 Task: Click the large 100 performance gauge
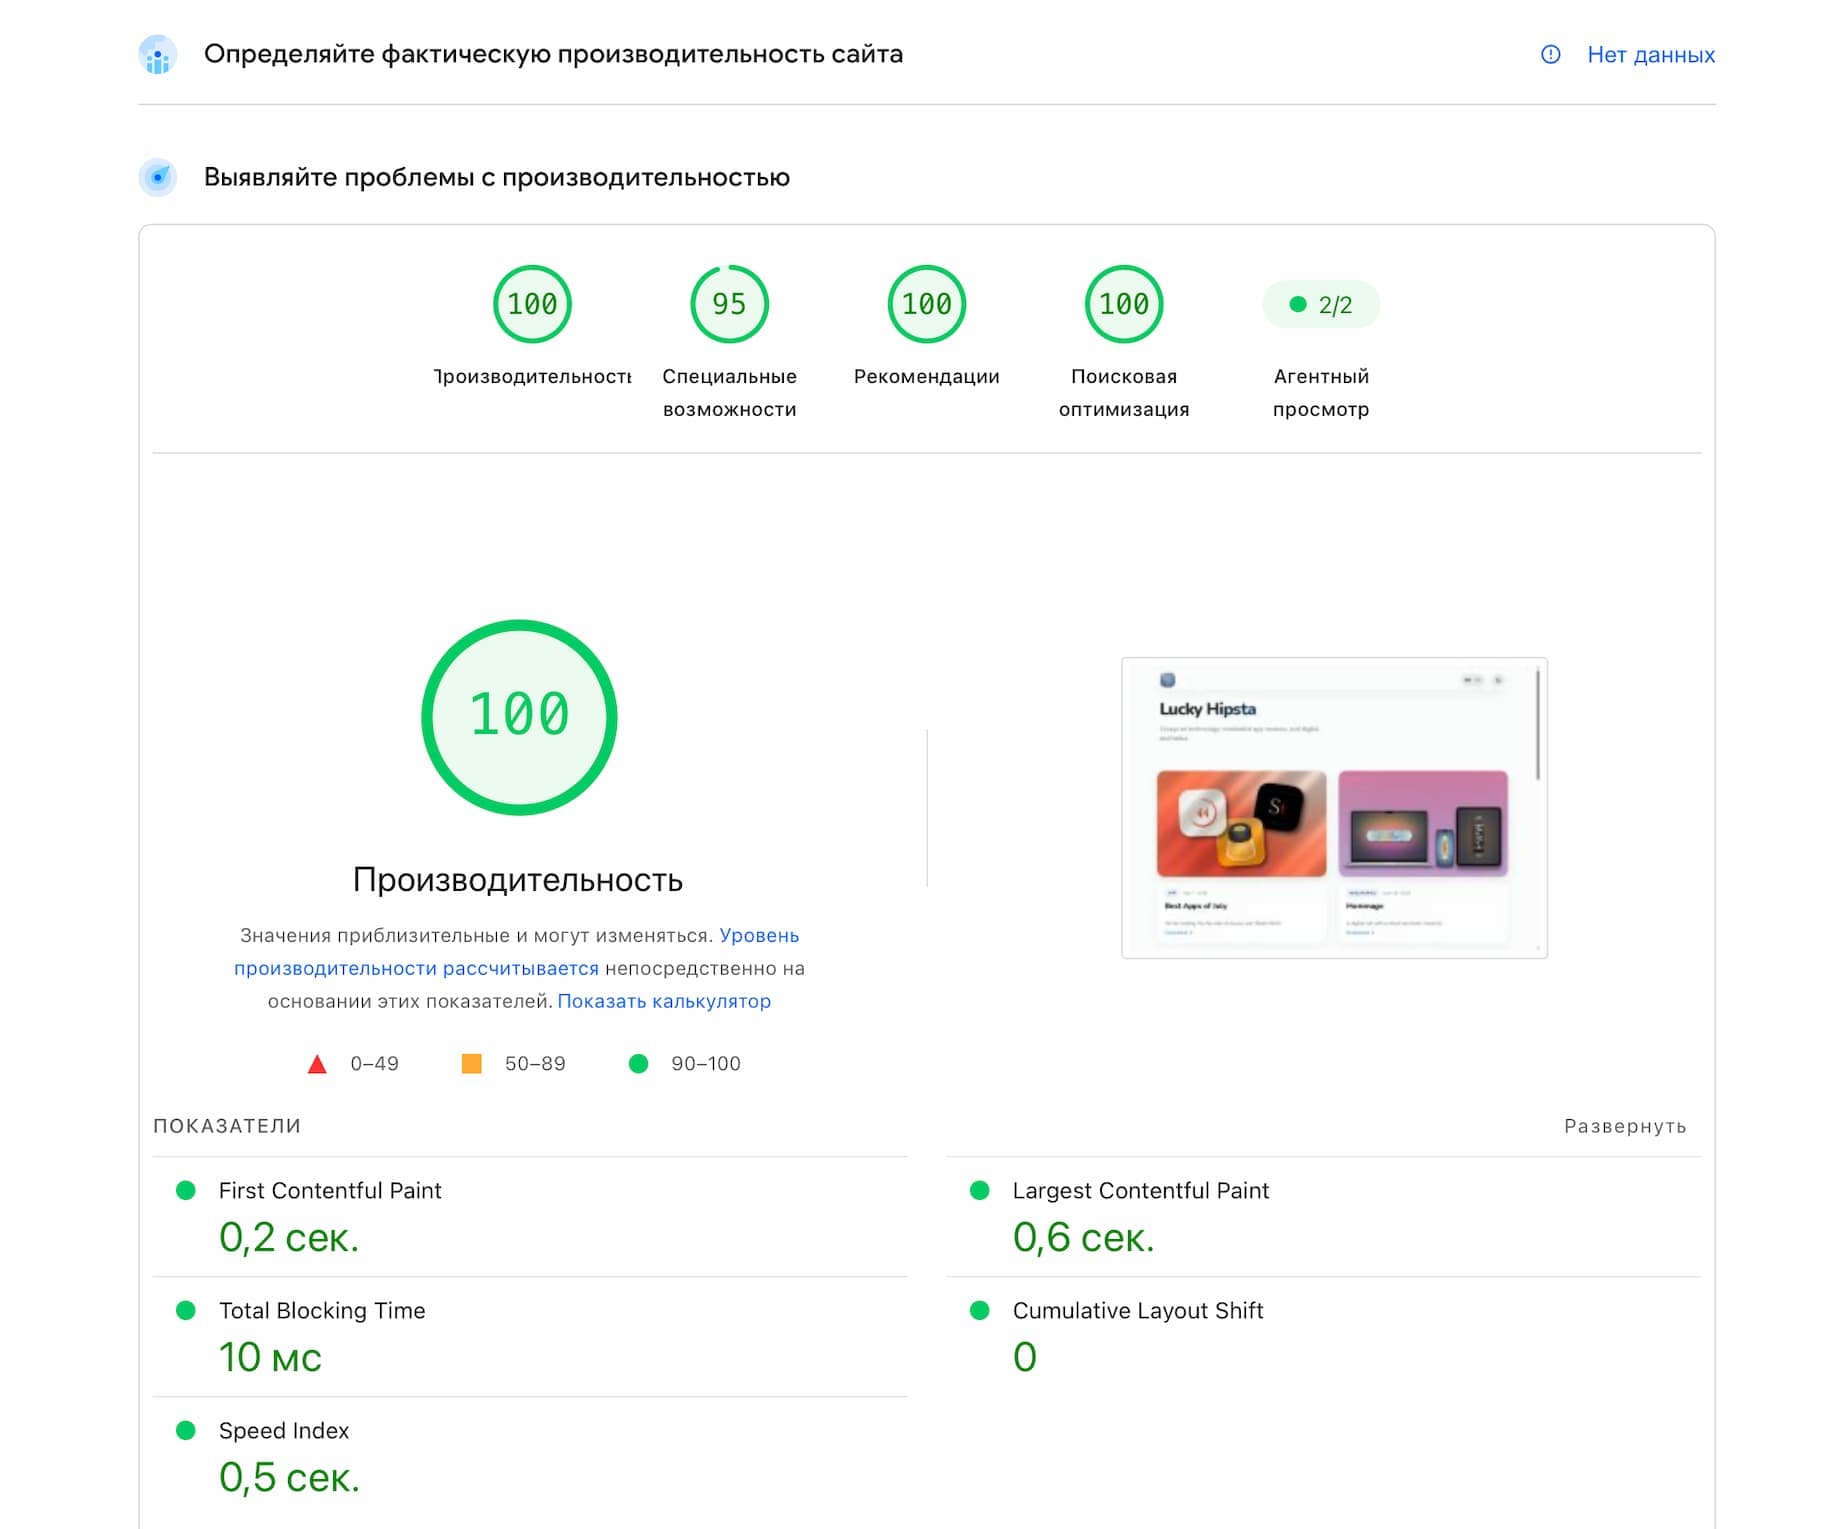pos(519,717)
